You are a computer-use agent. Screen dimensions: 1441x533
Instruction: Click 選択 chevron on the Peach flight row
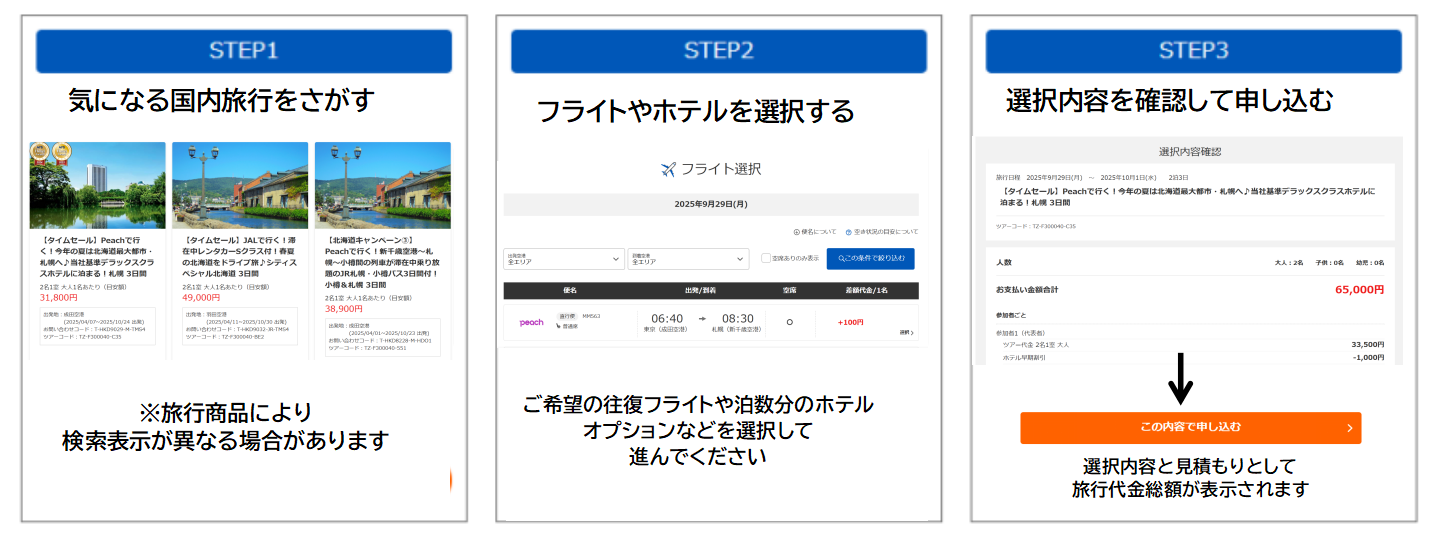(x=906, y=332)
